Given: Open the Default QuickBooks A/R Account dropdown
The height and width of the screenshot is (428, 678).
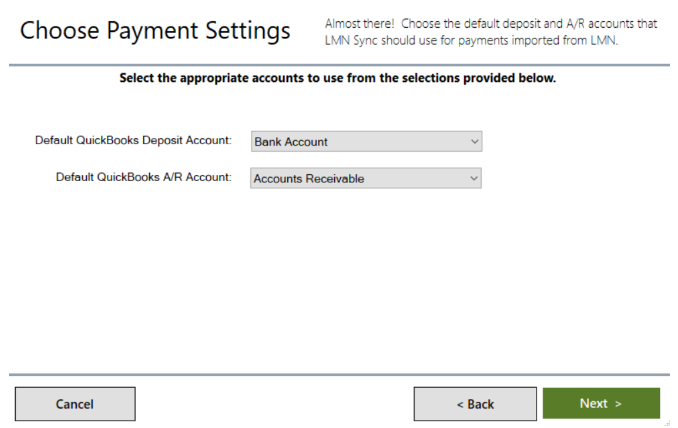Looking at the screenshot, I should (x=366, y=178).
